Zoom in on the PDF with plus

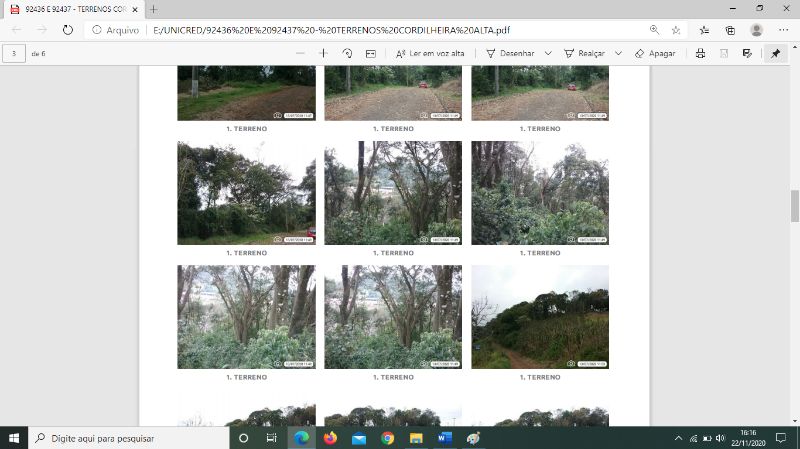pyautogui.click(x=323, y=53)
